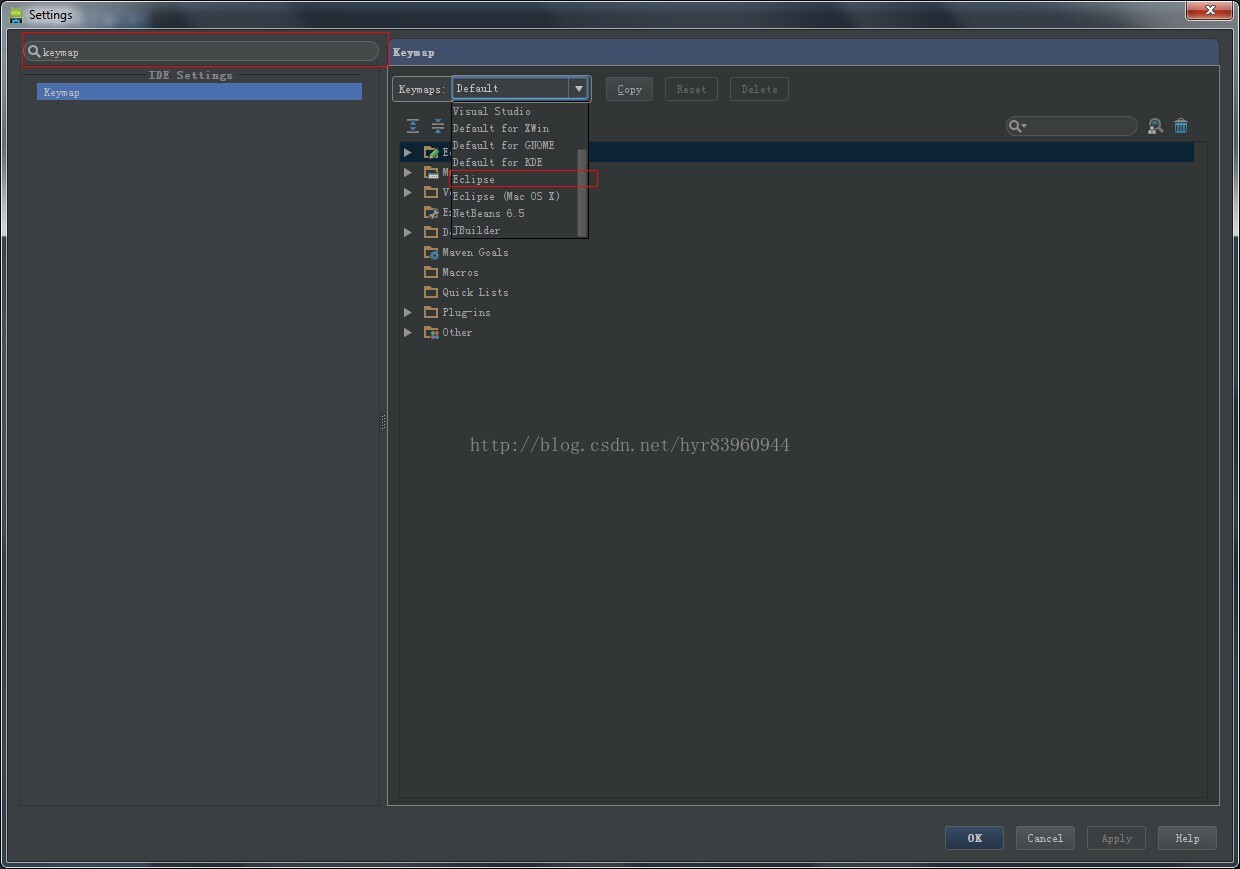Select Eclipse (Mac OS X) keymap
This screenshot has width=1240, height=869.
(x=515, y=196)
